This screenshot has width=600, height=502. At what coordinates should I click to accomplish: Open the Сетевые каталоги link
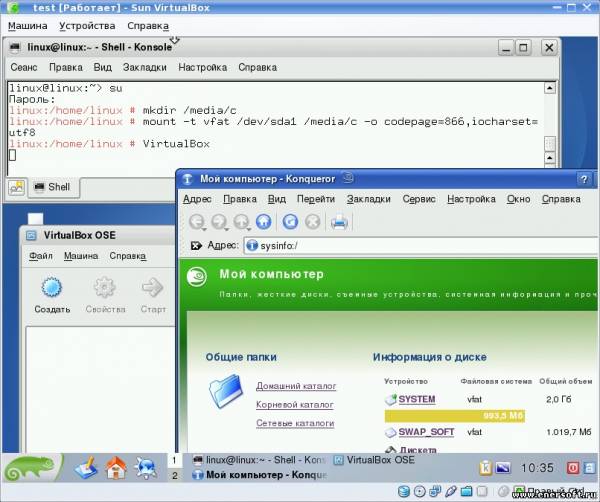[x=295, y=423]
